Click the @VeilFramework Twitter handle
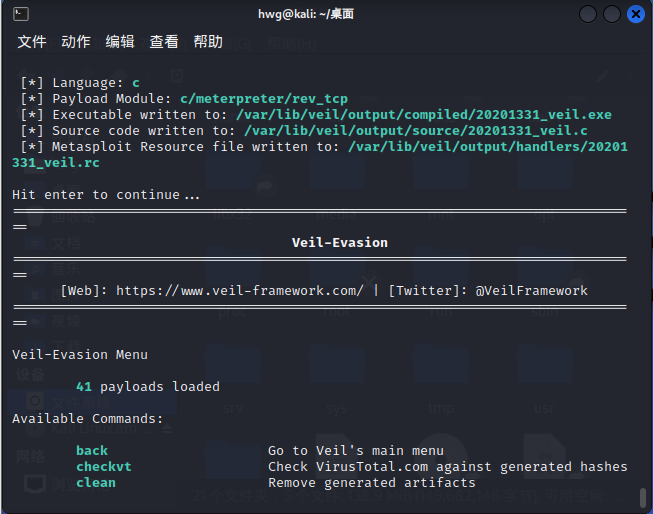 [531, 291]
